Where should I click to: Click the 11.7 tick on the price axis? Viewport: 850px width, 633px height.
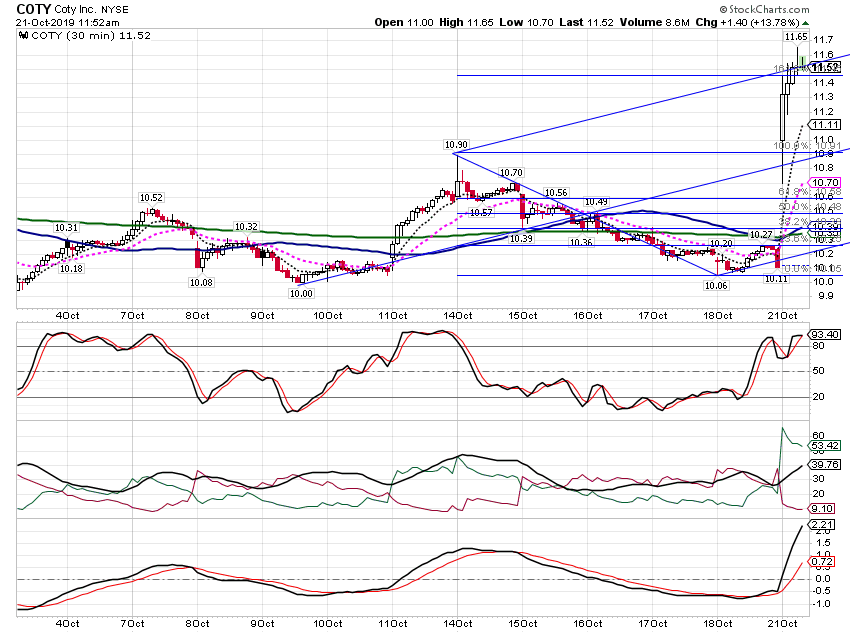pyautogui.click(x=823, y=40)
